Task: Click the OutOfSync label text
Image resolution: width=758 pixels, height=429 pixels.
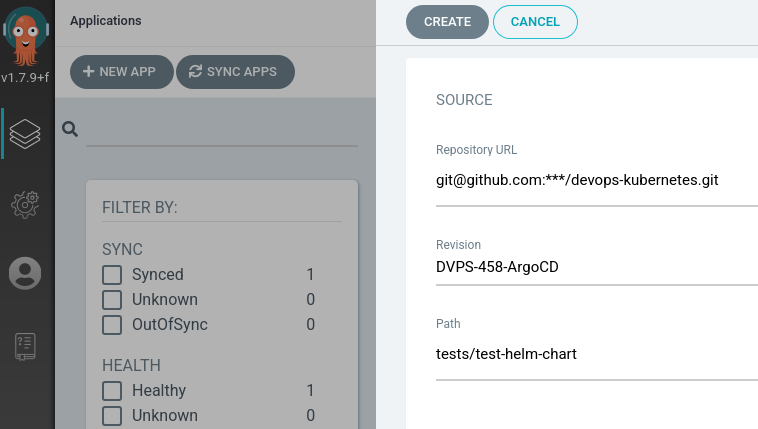Action: point(170,325)
